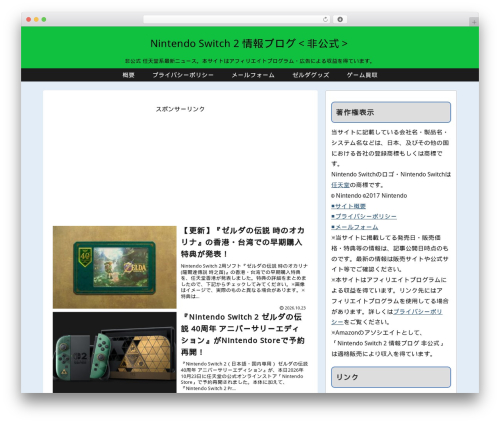This screenshot has width=500, height=423.
Task: Click the Nintendo Switch 2 情報ブログ site title
Action: point(249,43)
